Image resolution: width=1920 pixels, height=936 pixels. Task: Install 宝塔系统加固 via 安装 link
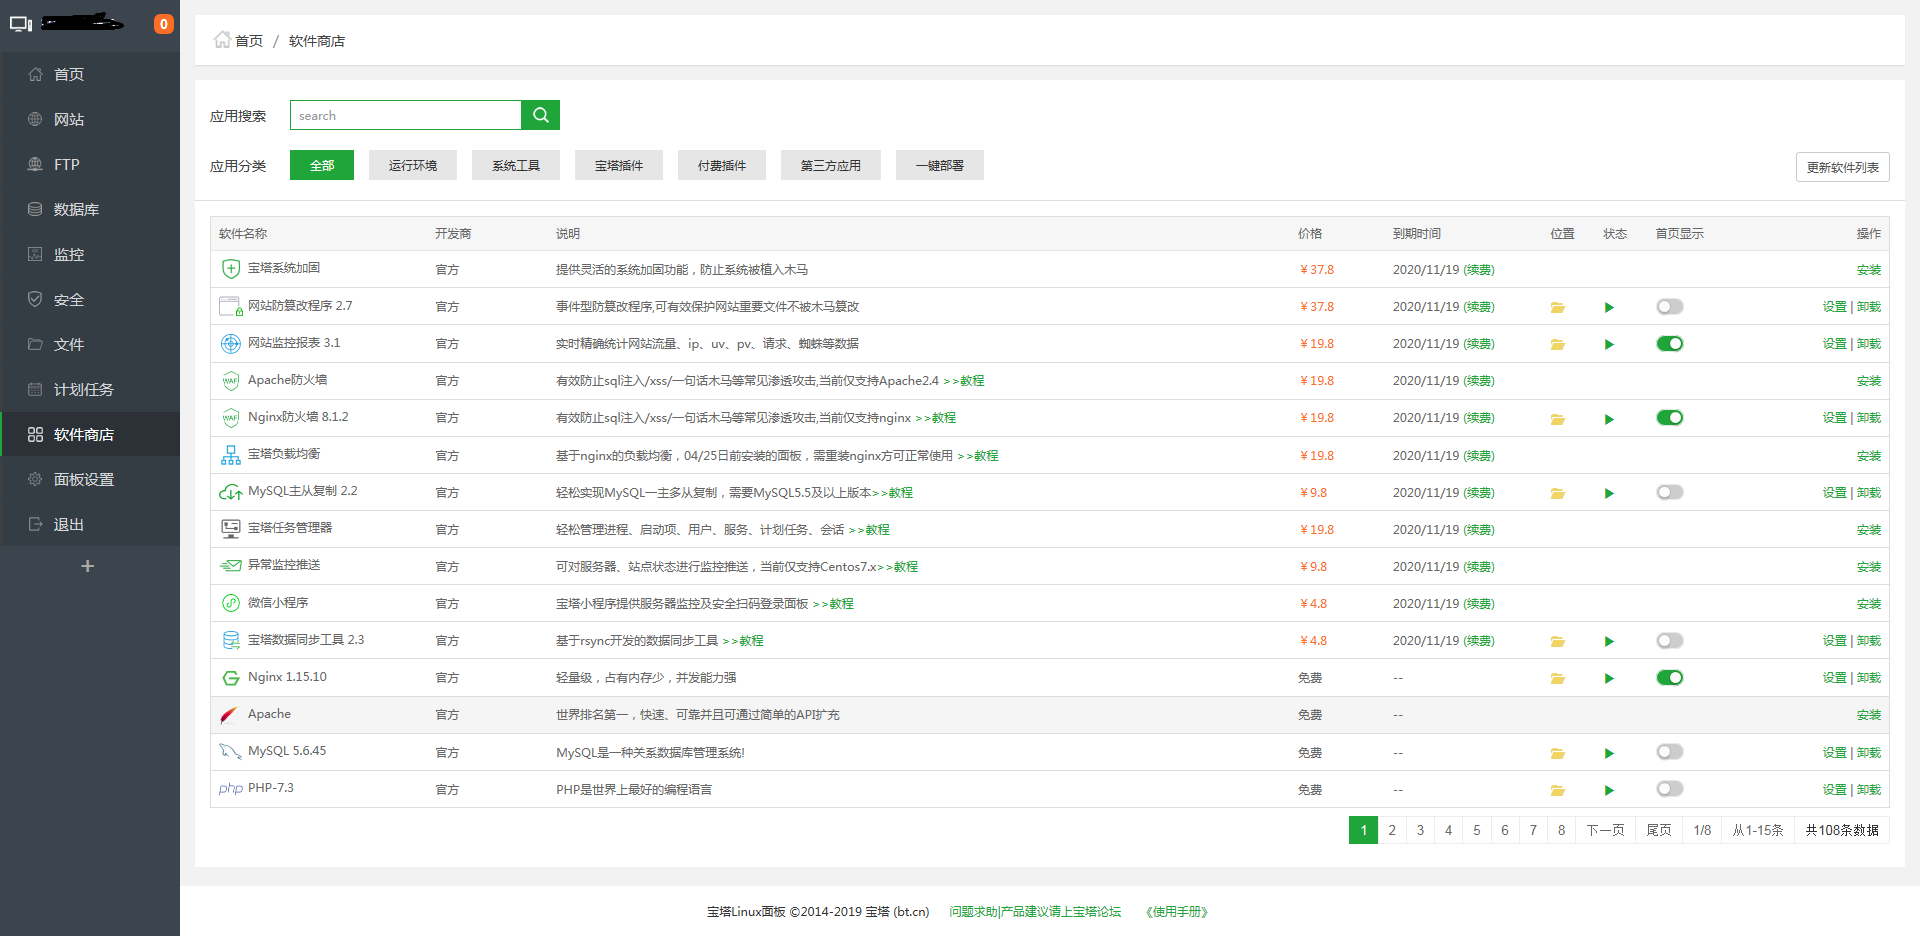tap(1868, 270)
